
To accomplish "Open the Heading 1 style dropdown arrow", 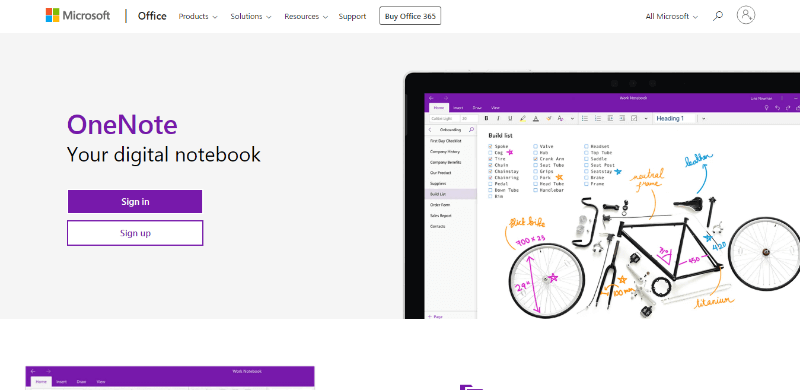I will 704,118.
